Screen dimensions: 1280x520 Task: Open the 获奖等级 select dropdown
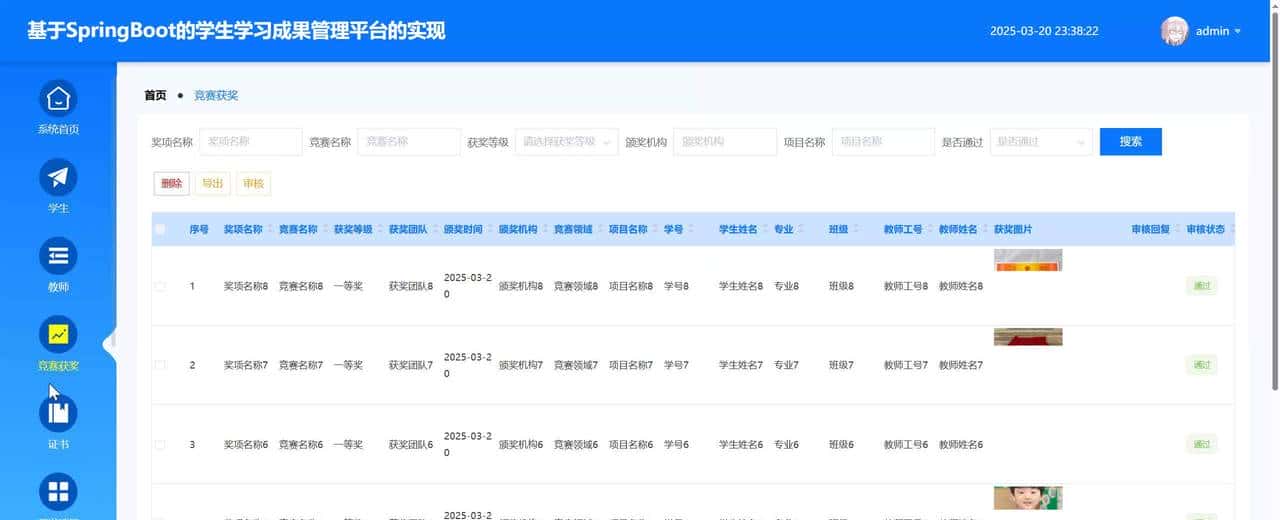pos(567,142)
